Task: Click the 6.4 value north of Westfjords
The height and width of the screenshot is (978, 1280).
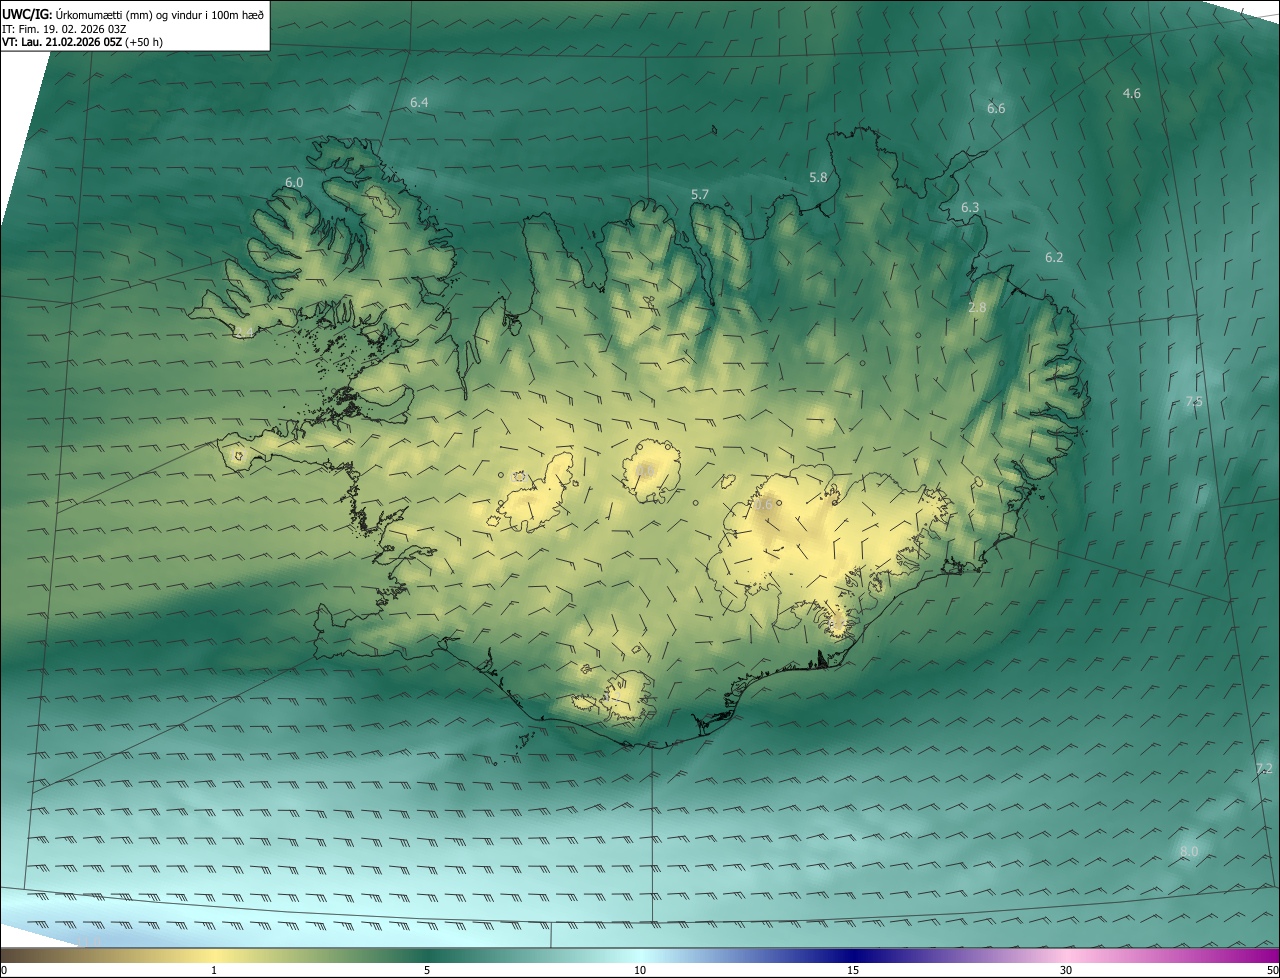Action: (x=419, y=103)
